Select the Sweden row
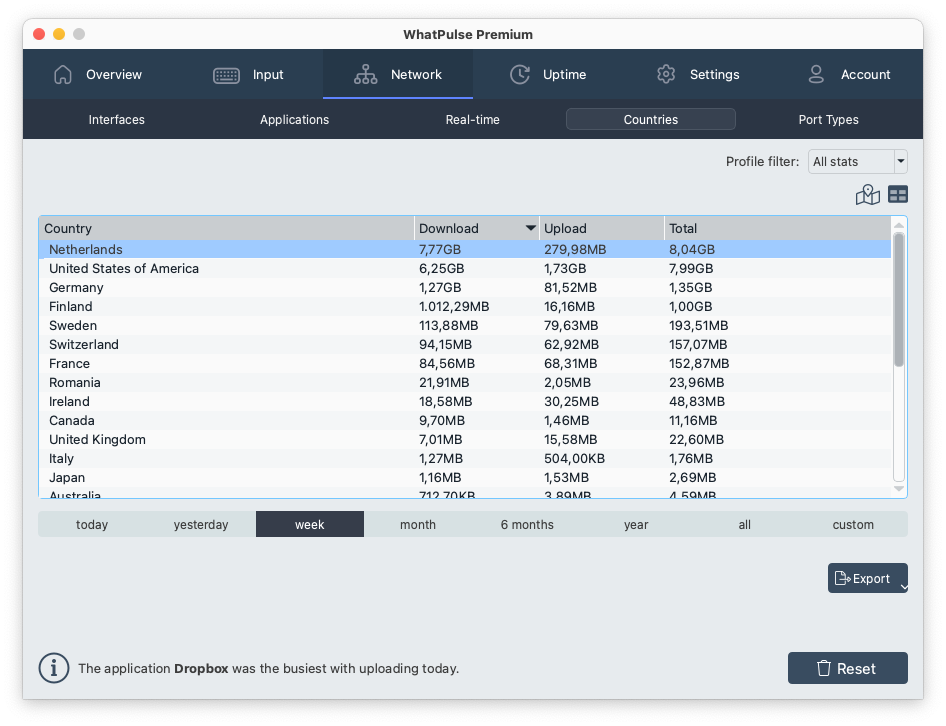 point(465,325)
